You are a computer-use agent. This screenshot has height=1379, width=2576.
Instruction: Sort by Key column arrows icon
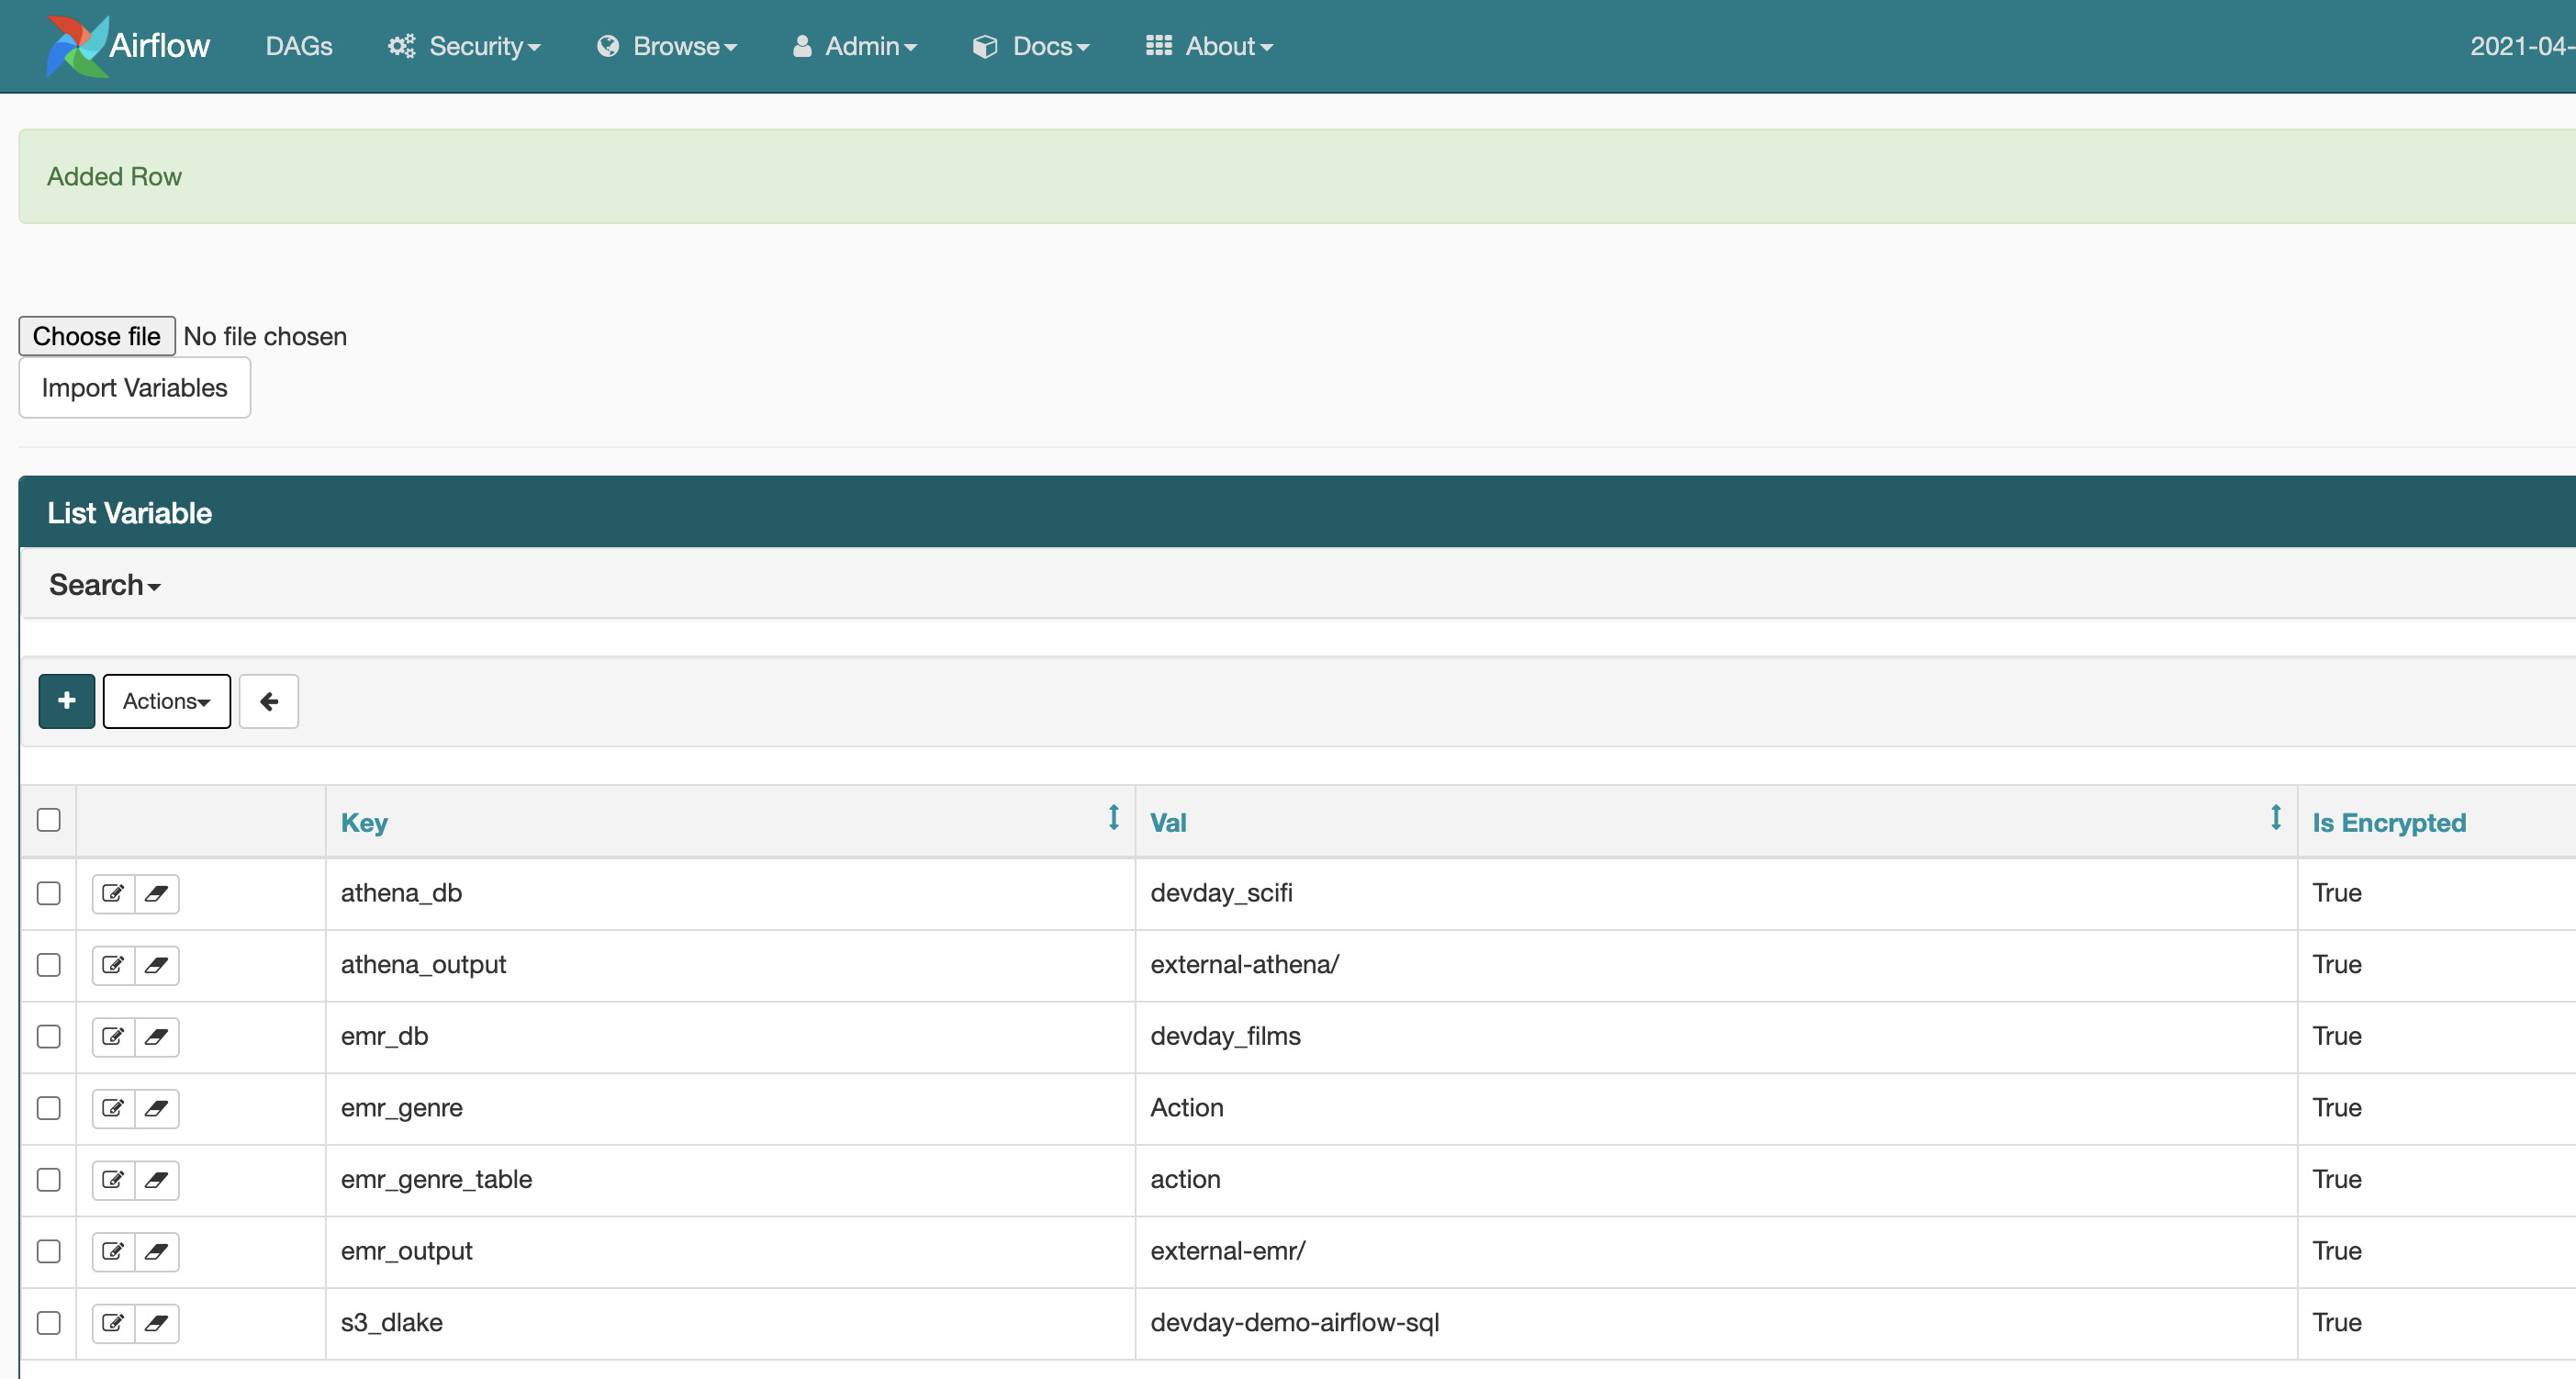click(1113, 818)
